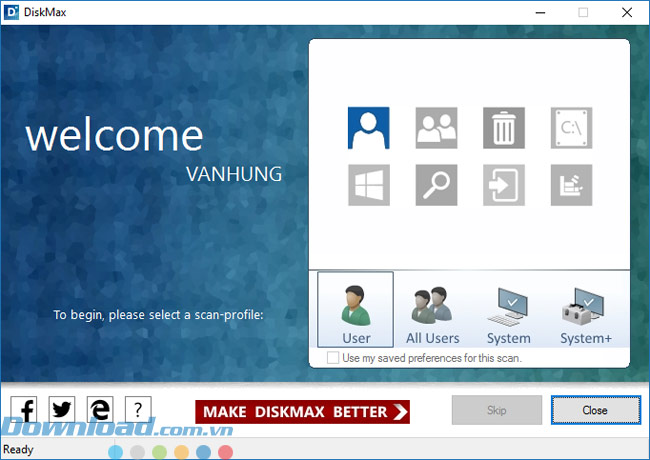Click the arrow-into-page import tile
Screen dimensions: 650x460
tap(504, 185)
